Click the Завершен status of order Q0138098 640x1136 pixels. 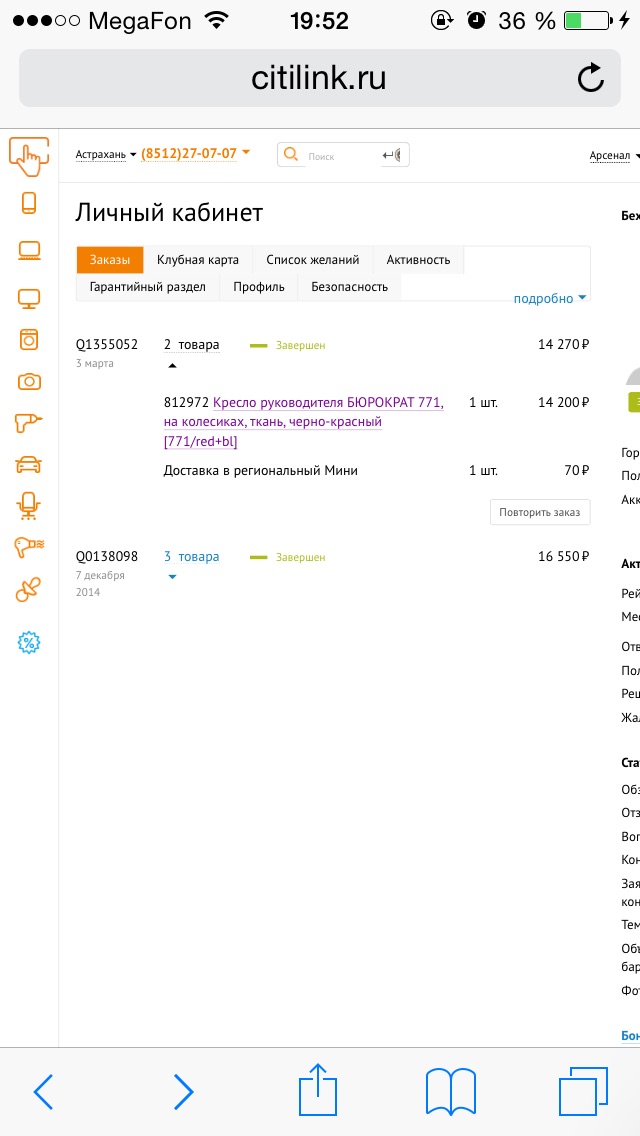[x=300, y=557]
